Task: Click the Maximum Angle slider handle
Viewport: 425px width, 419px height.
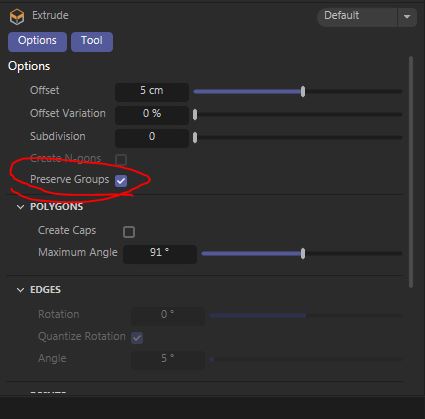Action: 303,254
